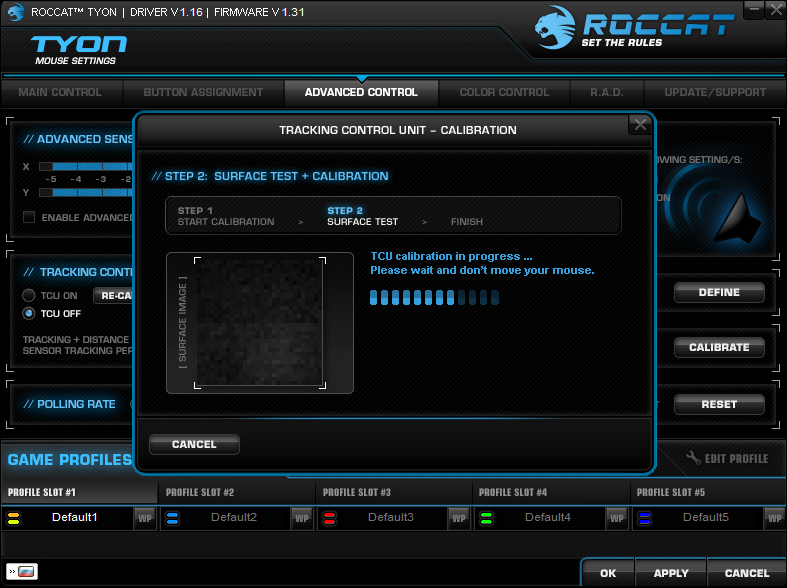
Task: Click the surface image preview
Action: [x=259, y=323]
